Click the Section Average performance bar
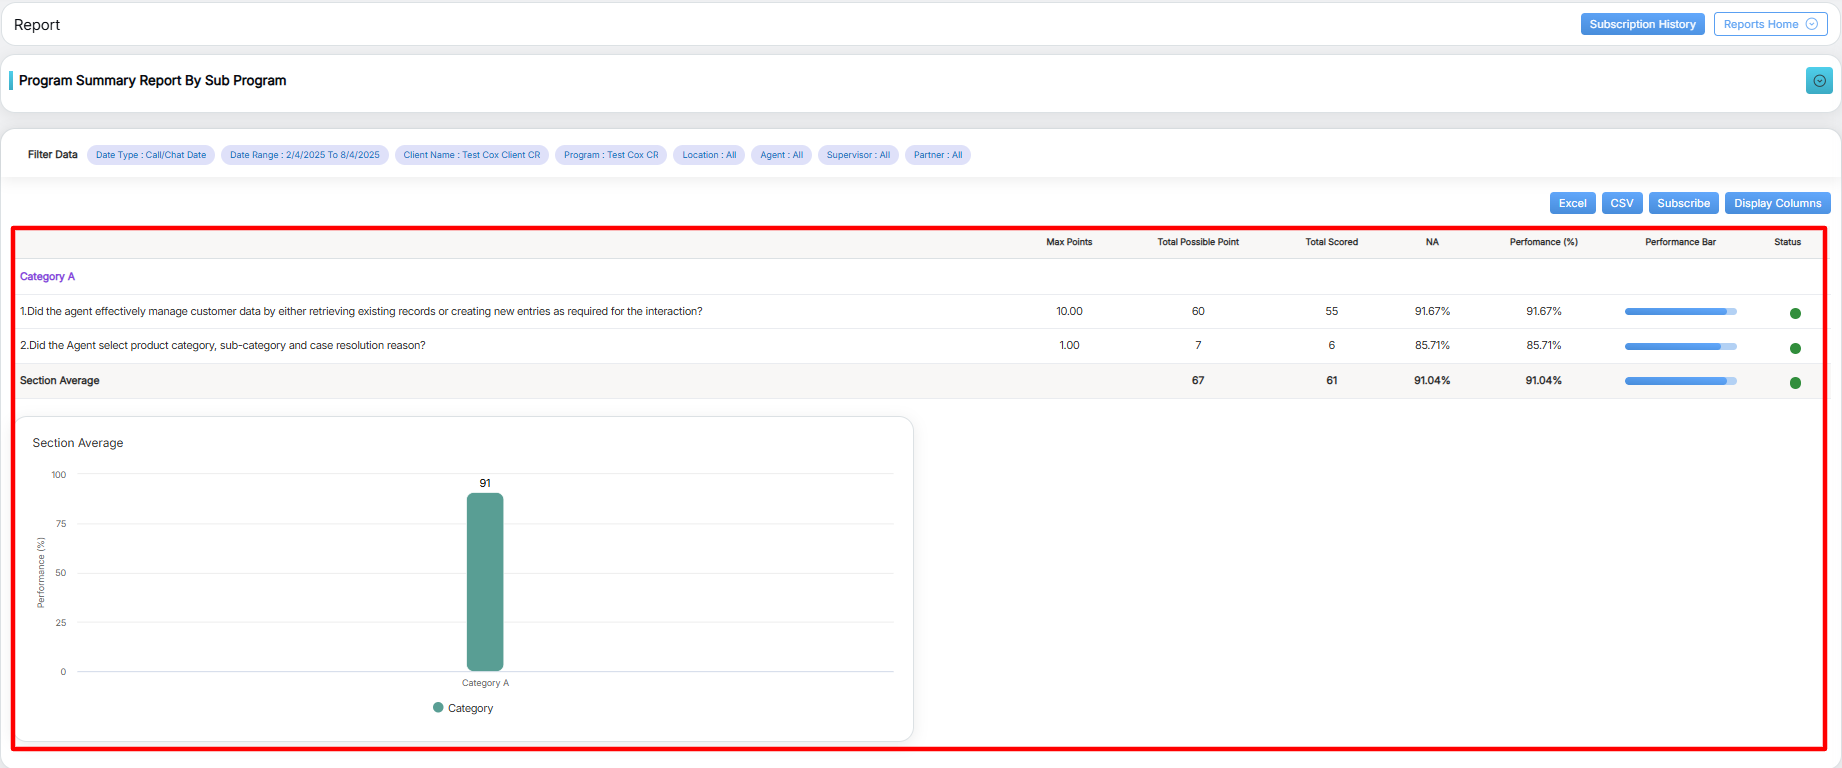Screen dimensions: 1842x768 coord(1680,381)
